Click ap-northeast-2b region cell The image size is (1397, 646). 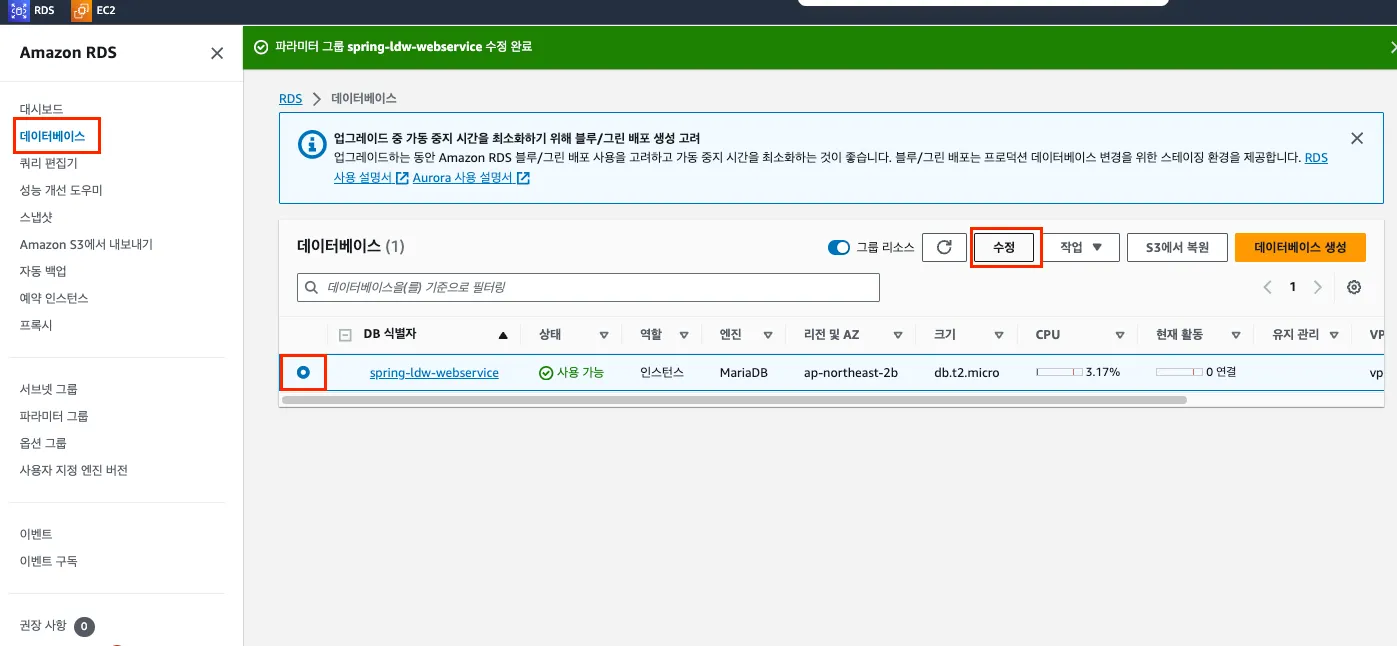pos(851,372)
